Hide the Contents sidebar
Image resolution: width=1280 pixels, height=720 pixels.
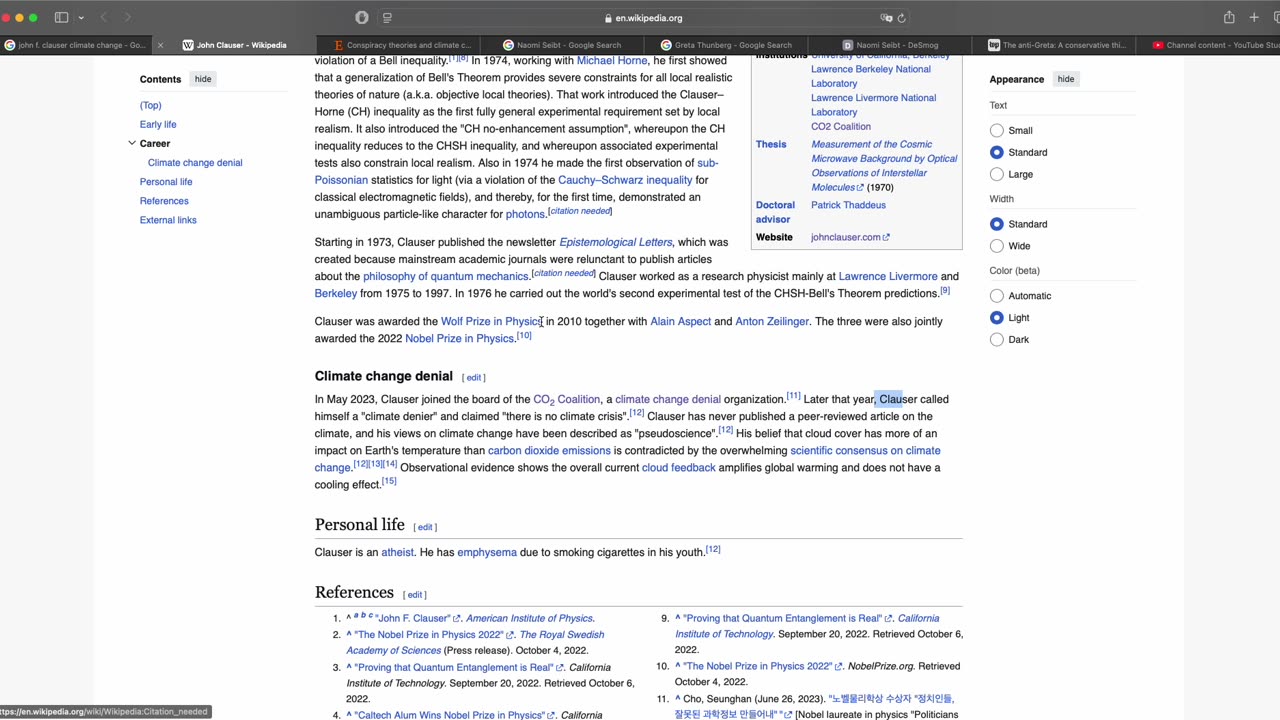click(203, 79)
